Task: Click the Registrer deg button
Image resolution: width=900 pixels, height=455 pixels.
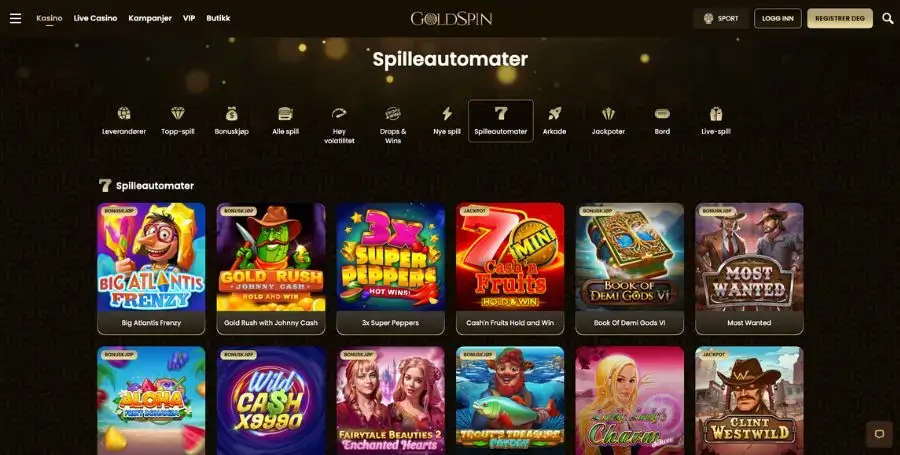Action: click(840, 18)
